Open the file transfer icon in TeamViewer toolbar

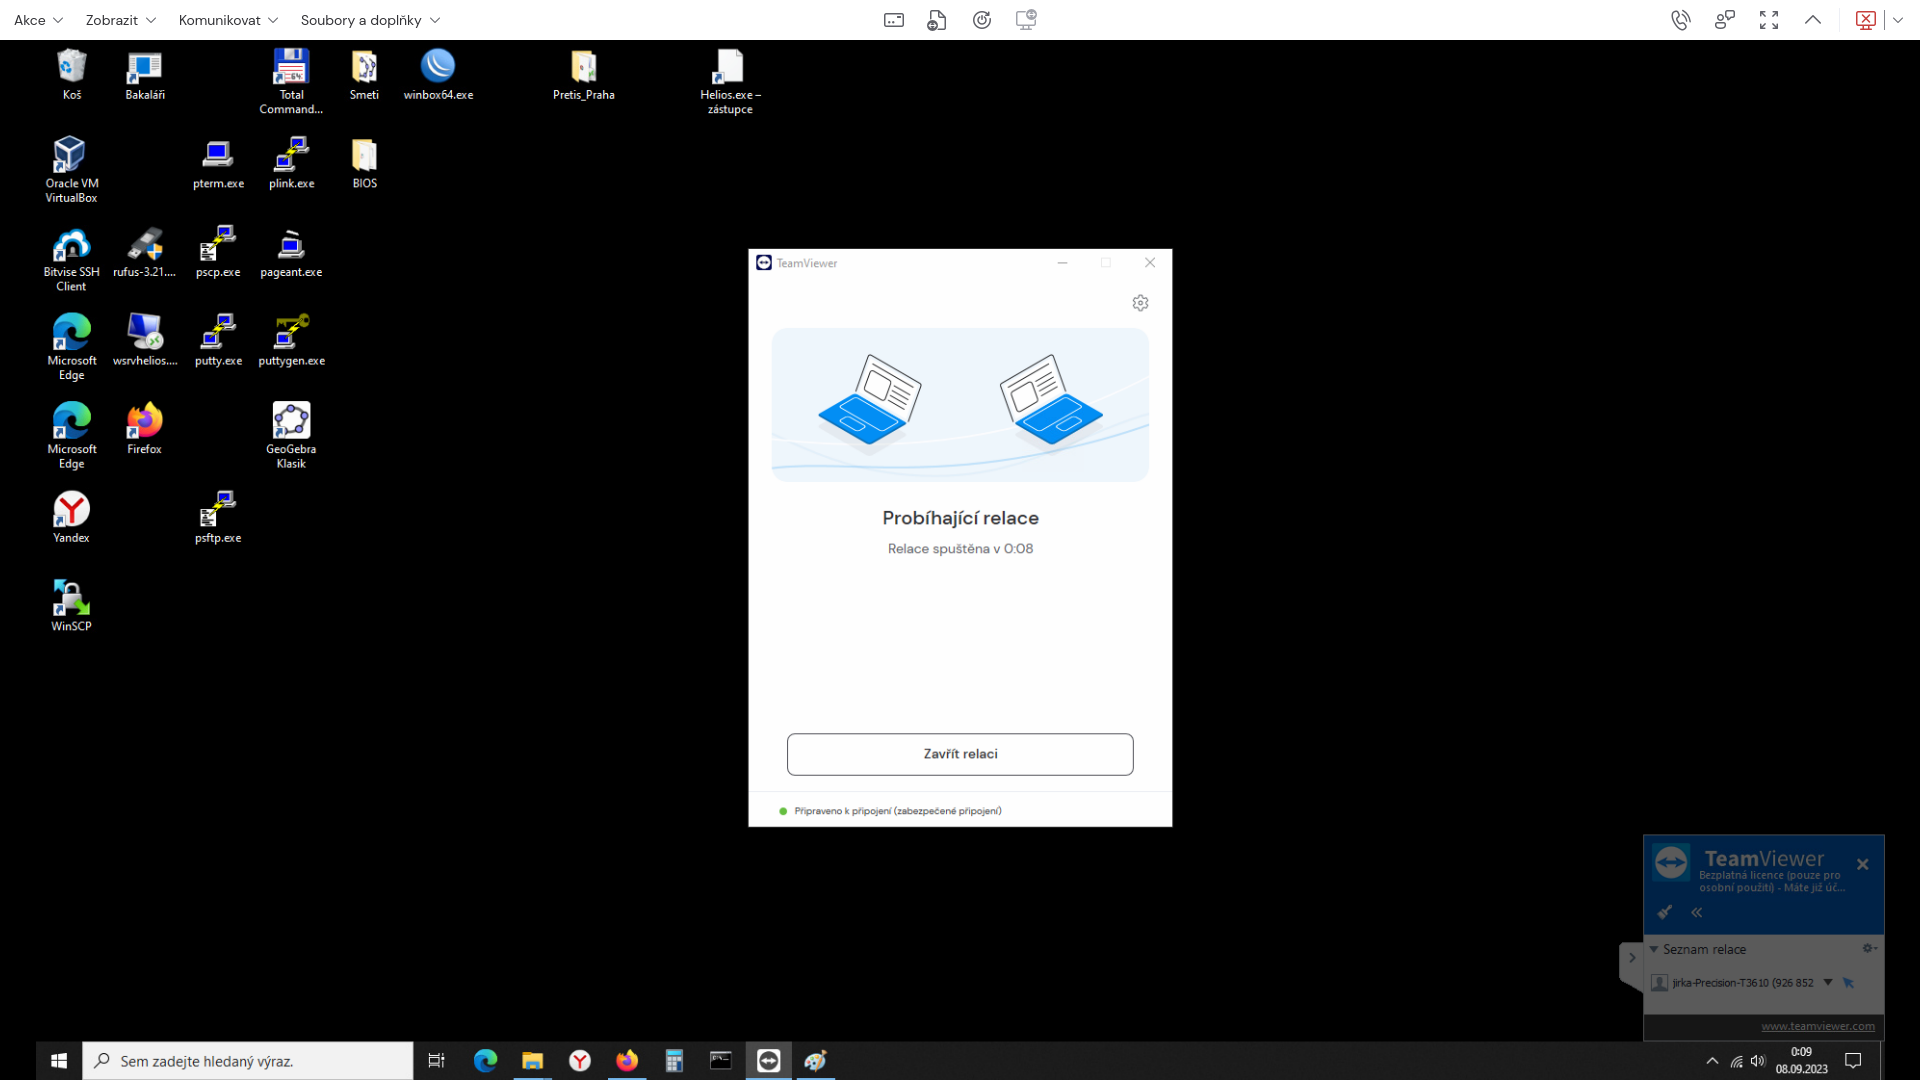tap(937, 19)
